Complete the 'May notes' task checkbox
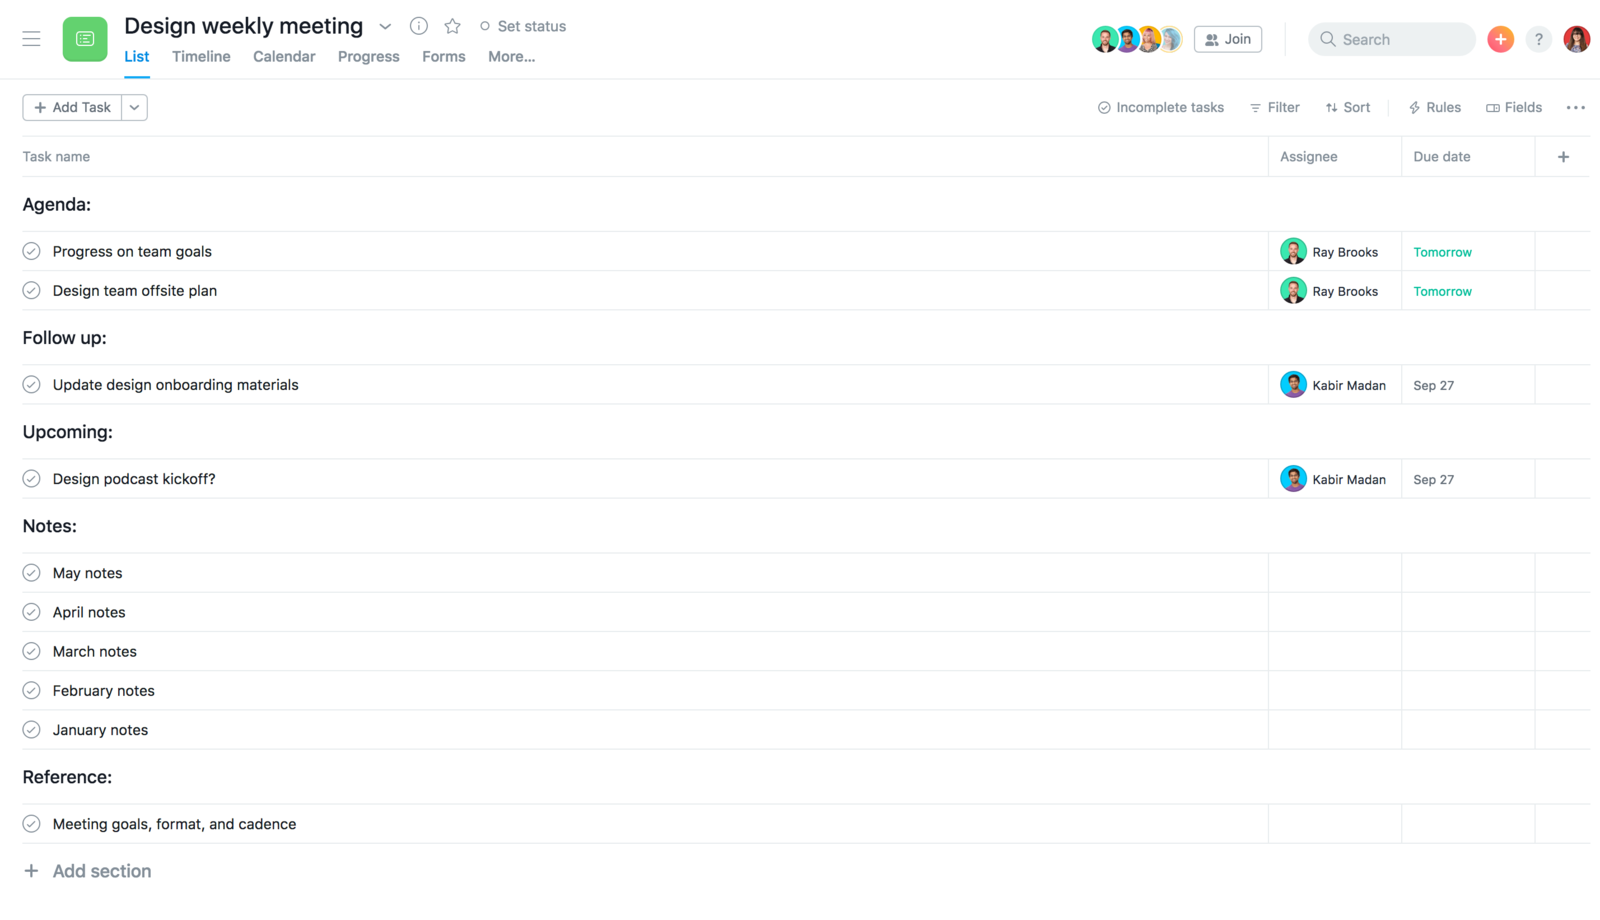This screenshot has height=920, width=1600. click(x=32, y=573)
